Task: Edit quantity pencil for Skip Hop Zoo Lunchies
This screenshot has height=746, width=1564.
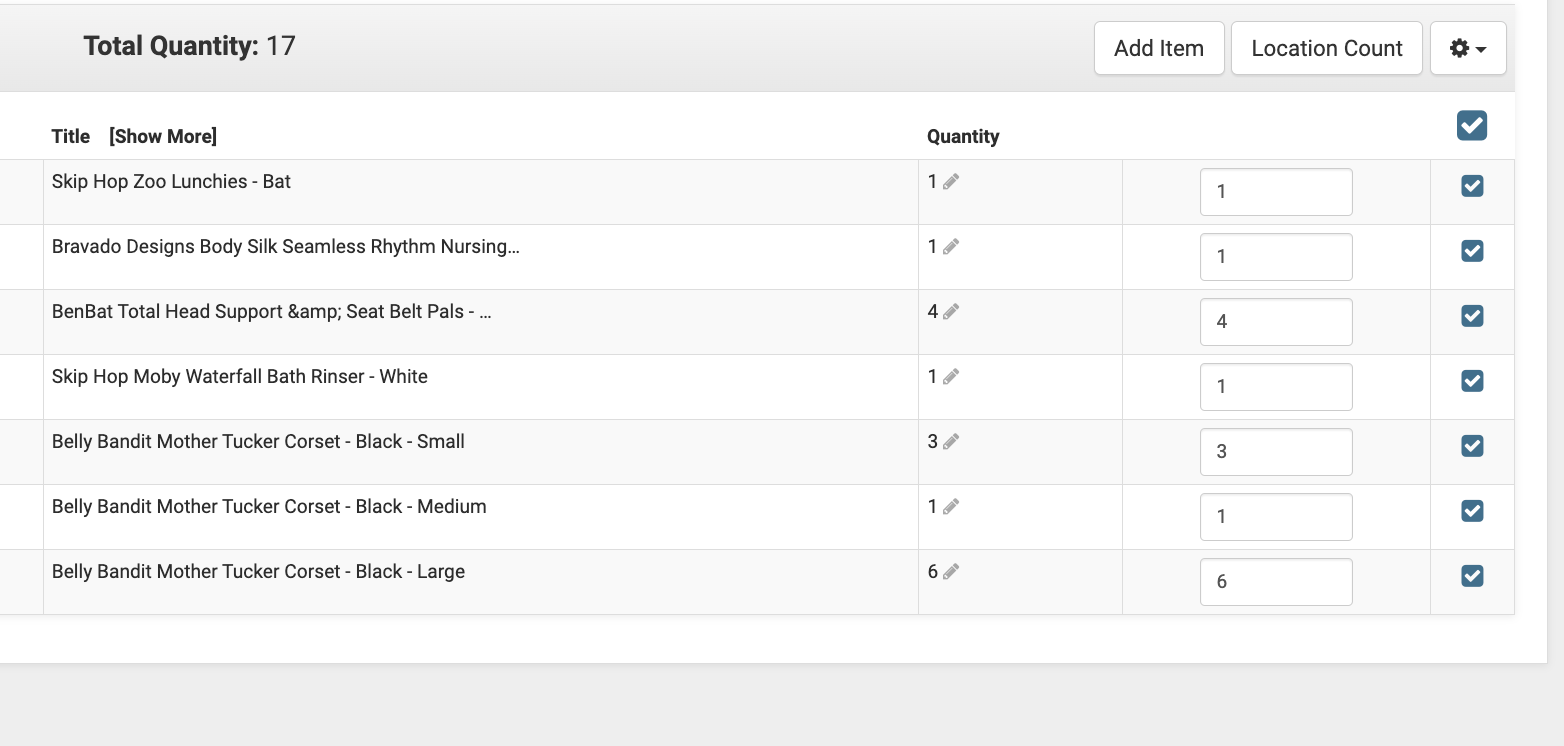Action: (950, 182)
